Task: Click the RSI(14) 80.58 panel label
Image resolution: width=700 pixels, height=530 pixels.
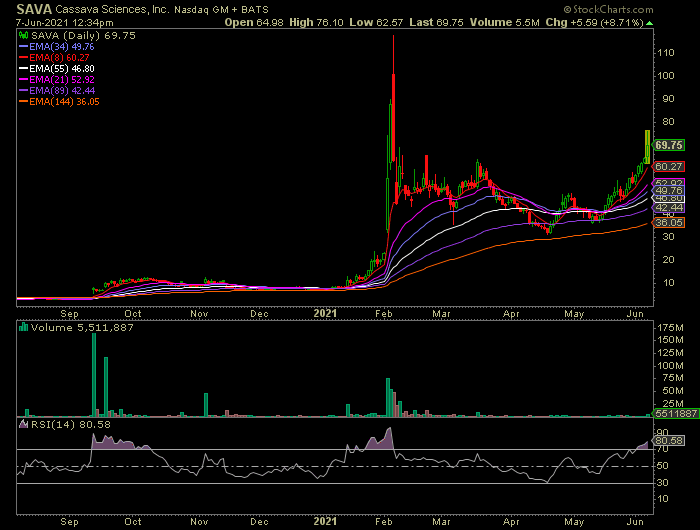Action: point(71,425)
